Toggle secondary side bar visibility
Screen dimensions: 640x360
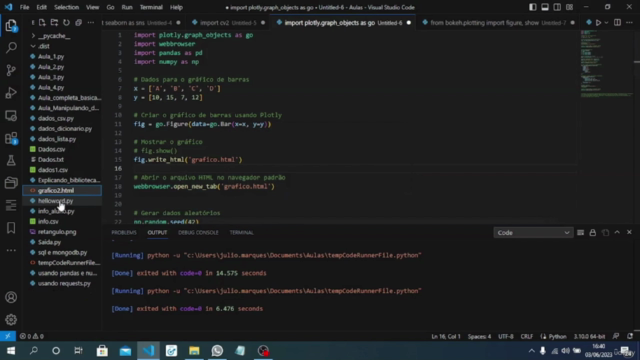coord(557,7)
